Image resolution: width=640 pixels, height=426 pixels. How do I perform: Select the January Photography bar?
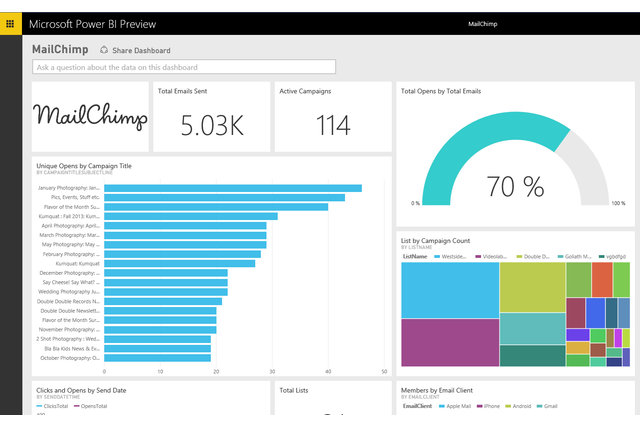pos(233,188)
